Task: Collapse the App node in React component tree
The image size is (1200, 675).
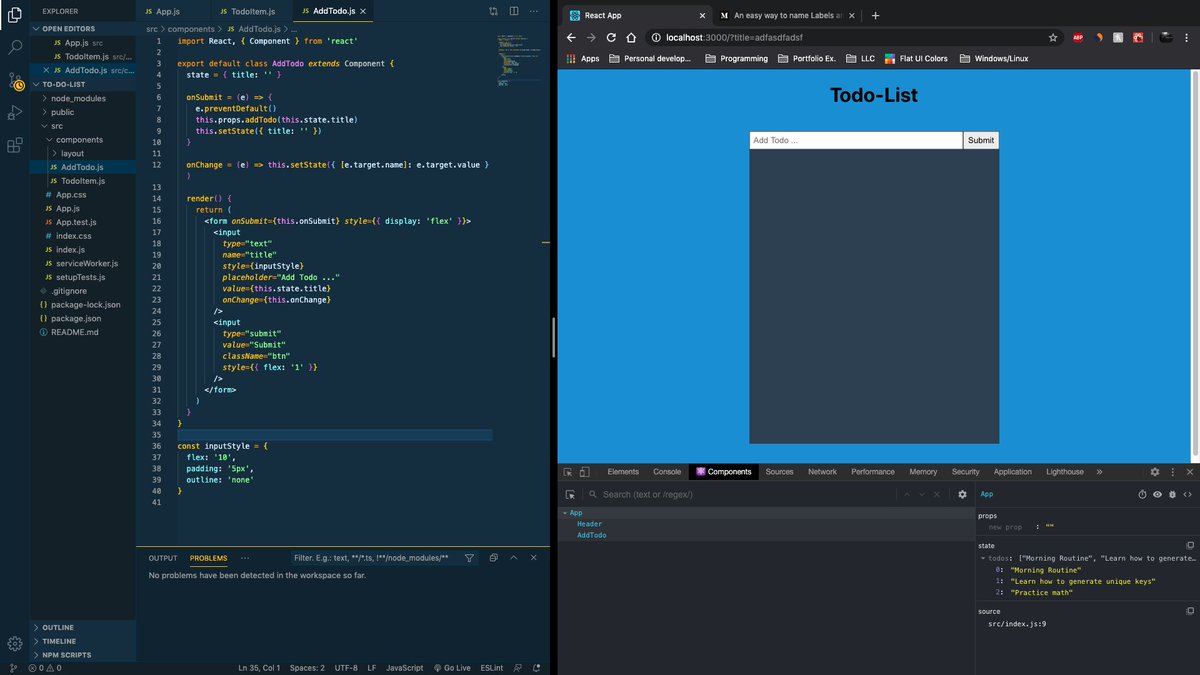Action: coord(565,513)
